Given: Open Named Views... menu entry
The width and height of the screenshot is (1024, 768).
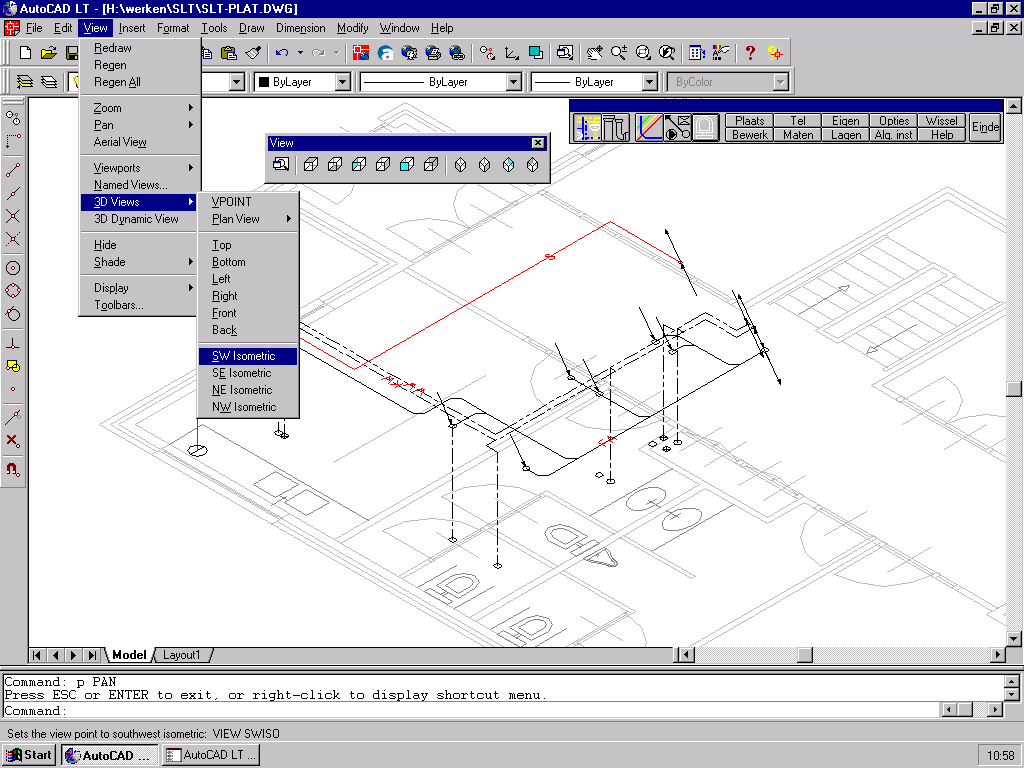Looking at the screenshot, I should pyautogui.click(x=140, y=185).
